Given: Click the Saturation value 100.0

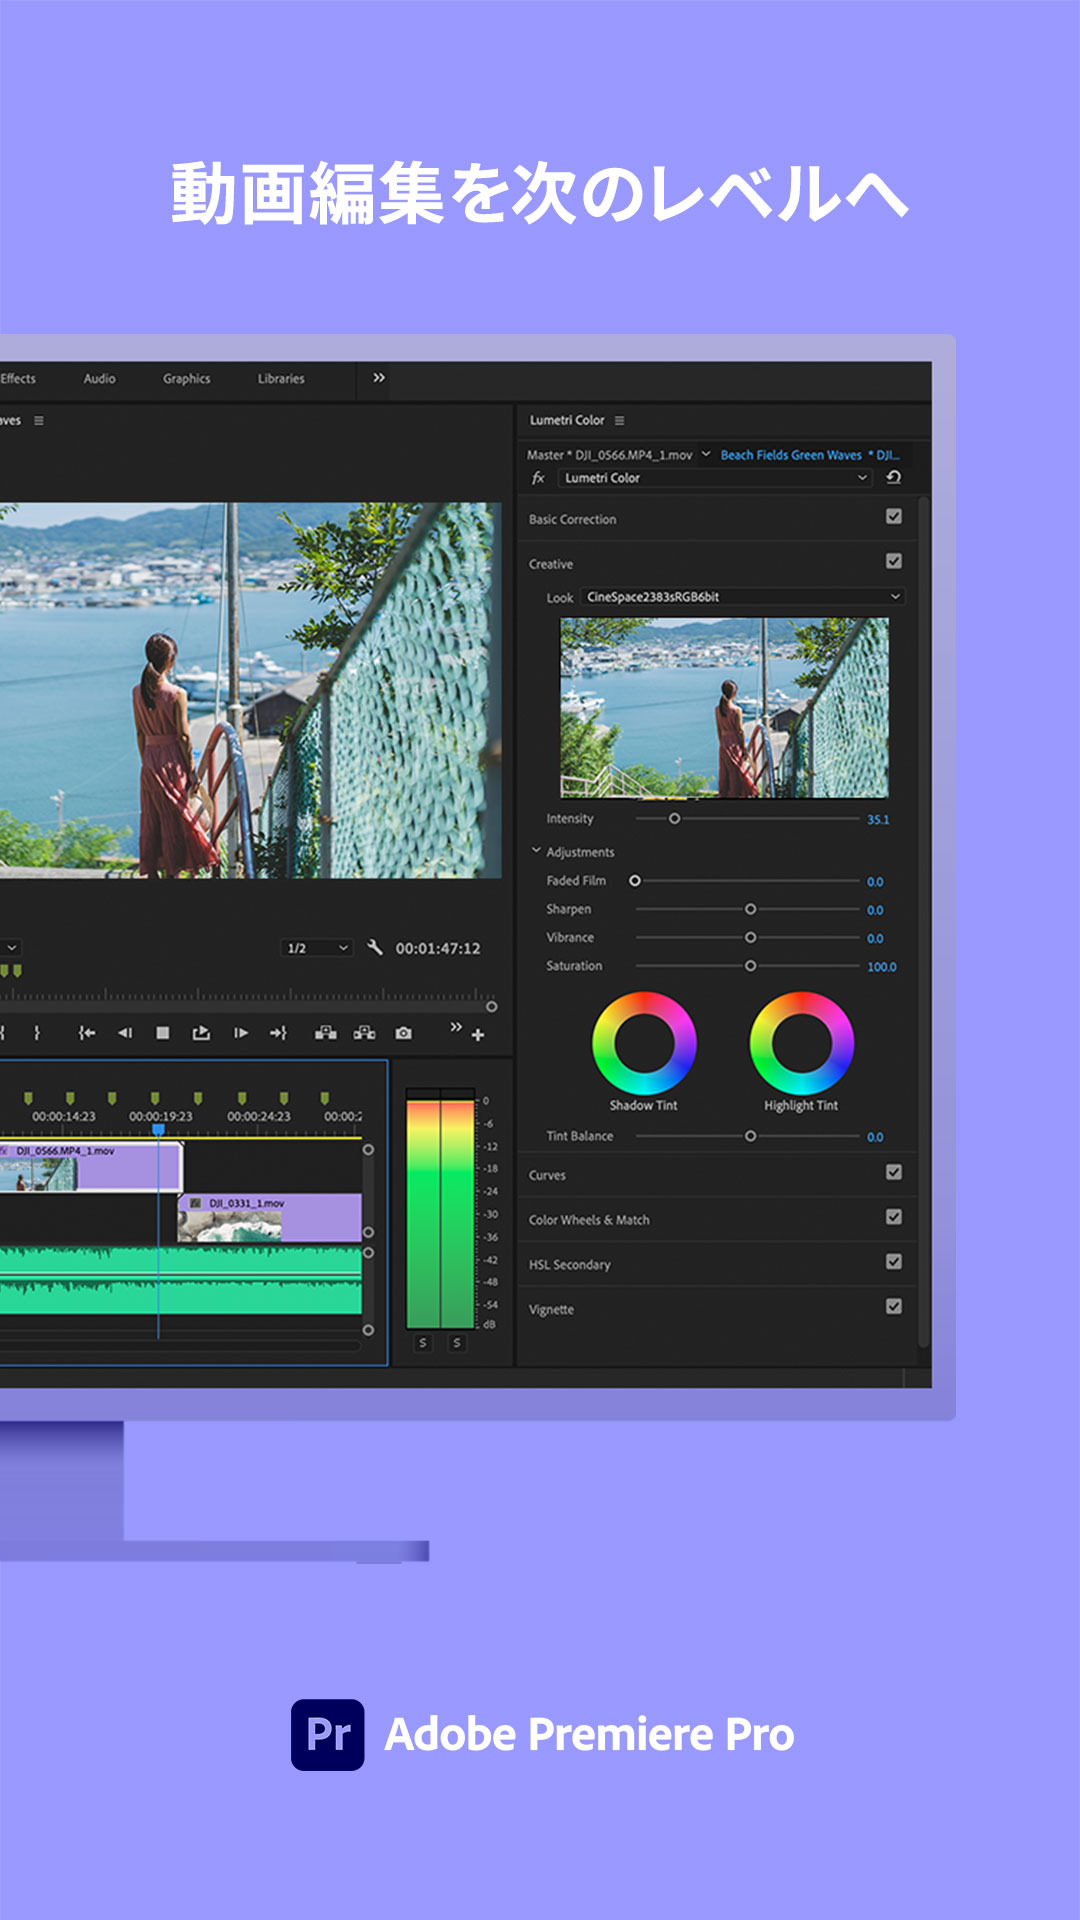Looking at the screenshot, I should 882,967.
